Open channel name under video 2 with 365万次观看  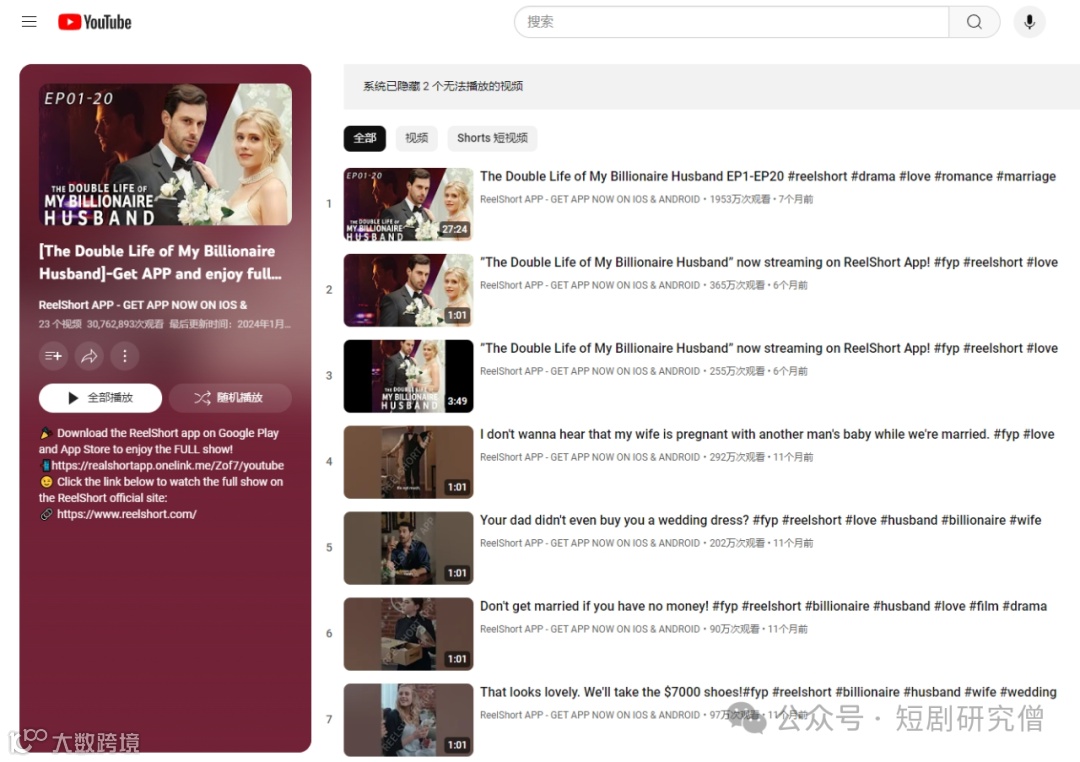pyautogui.click(x=590, y=285)
